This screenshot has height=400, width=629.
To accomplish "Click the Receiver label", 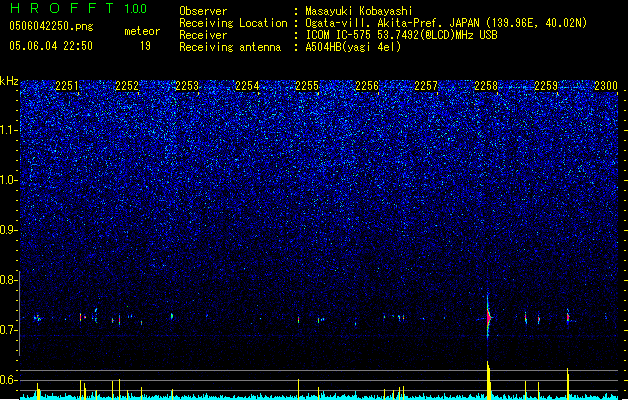I will click(203, 35).
